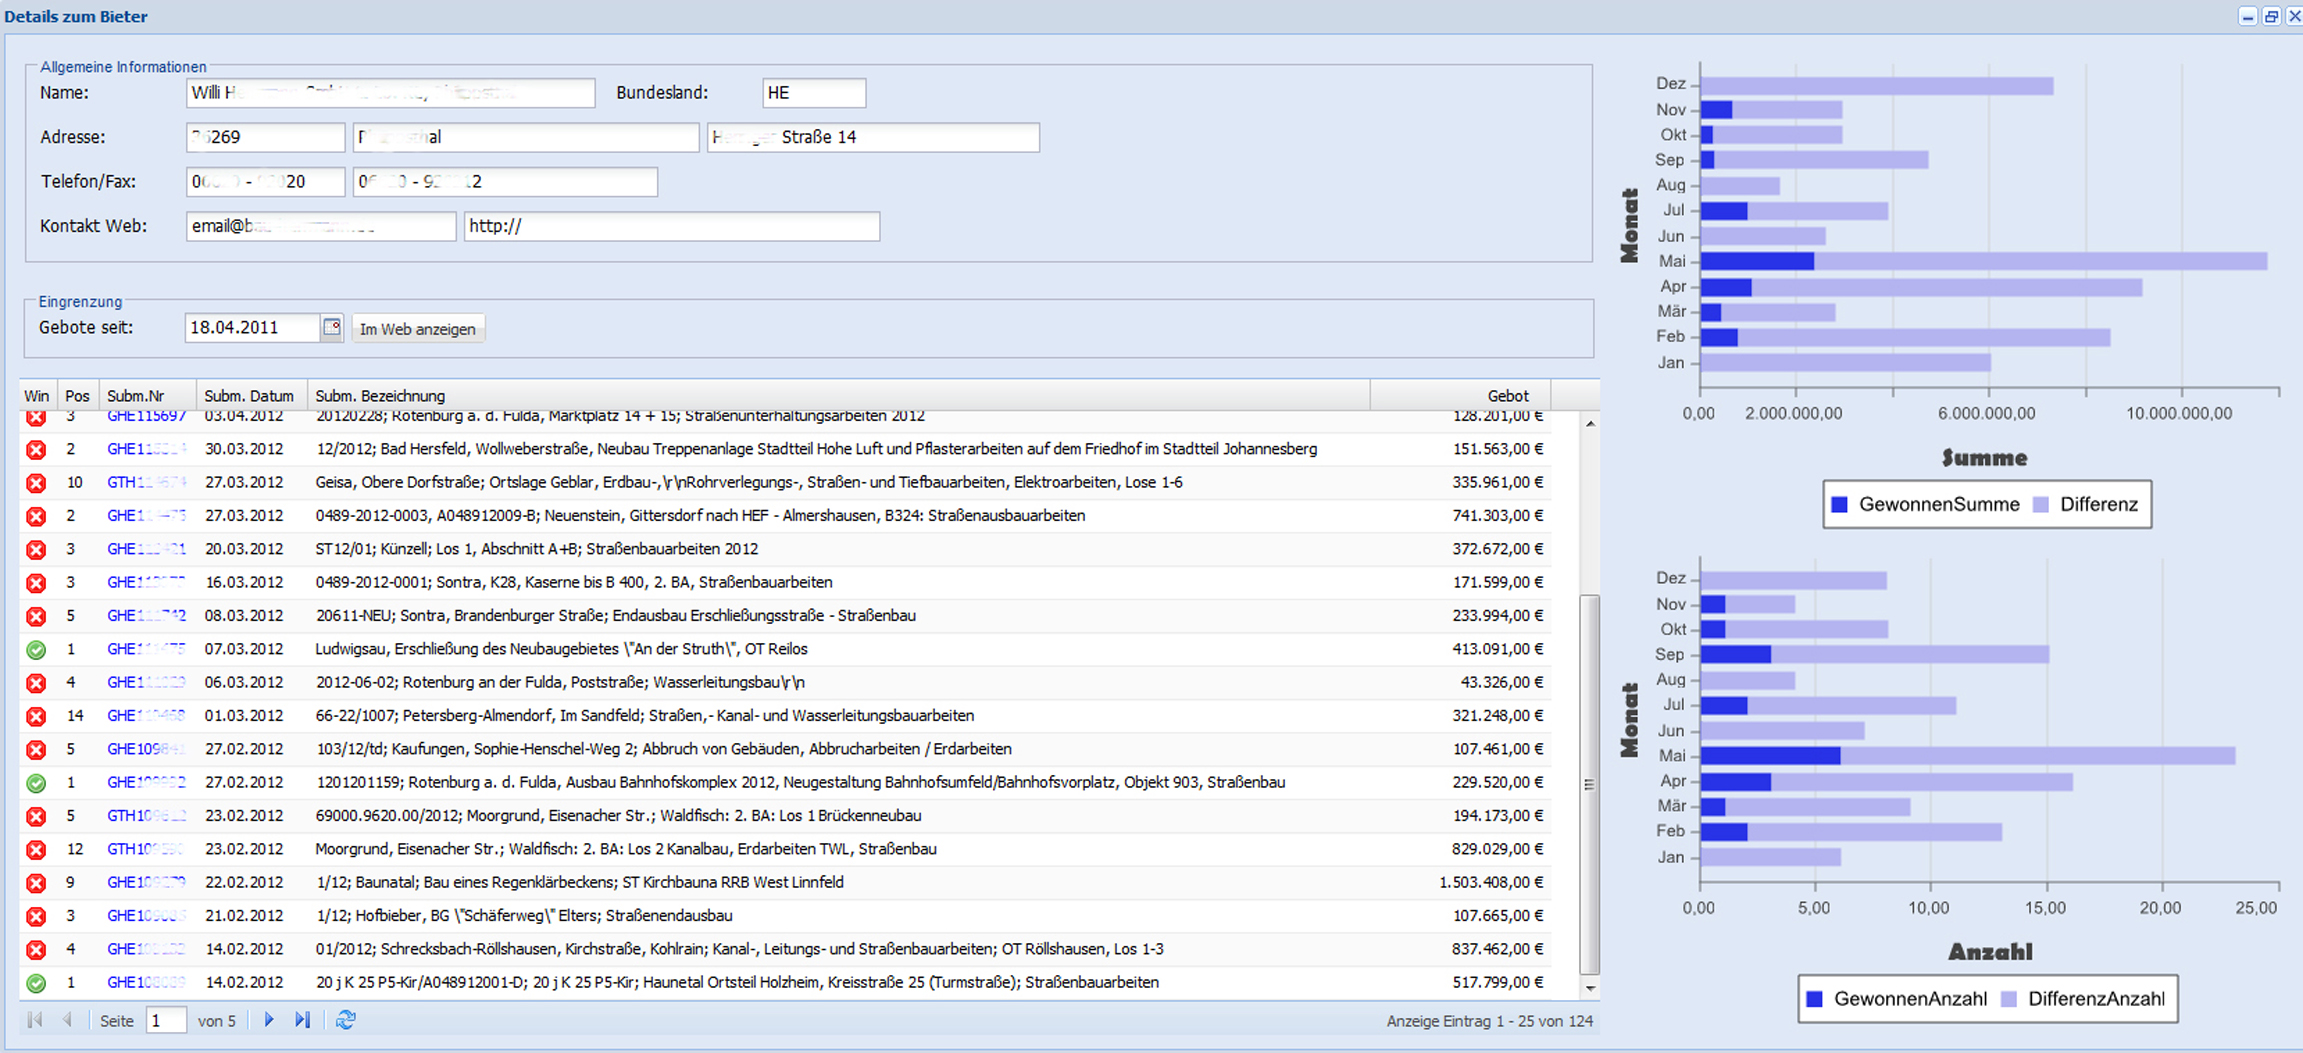
Task: Open the date picker calendar icon
Action: (331, 327)
